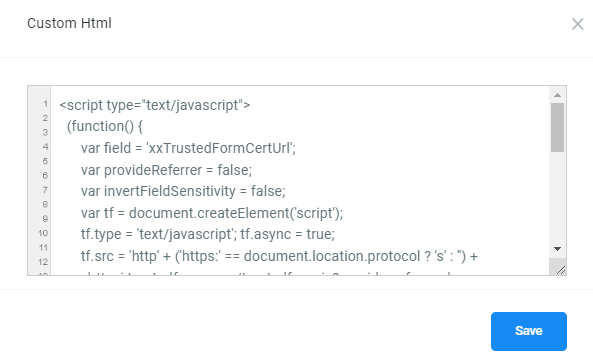The width and height of the screenshot is (593, 364).
Task: Click line number 10 in gutter
Action: (x=43, y=233)
